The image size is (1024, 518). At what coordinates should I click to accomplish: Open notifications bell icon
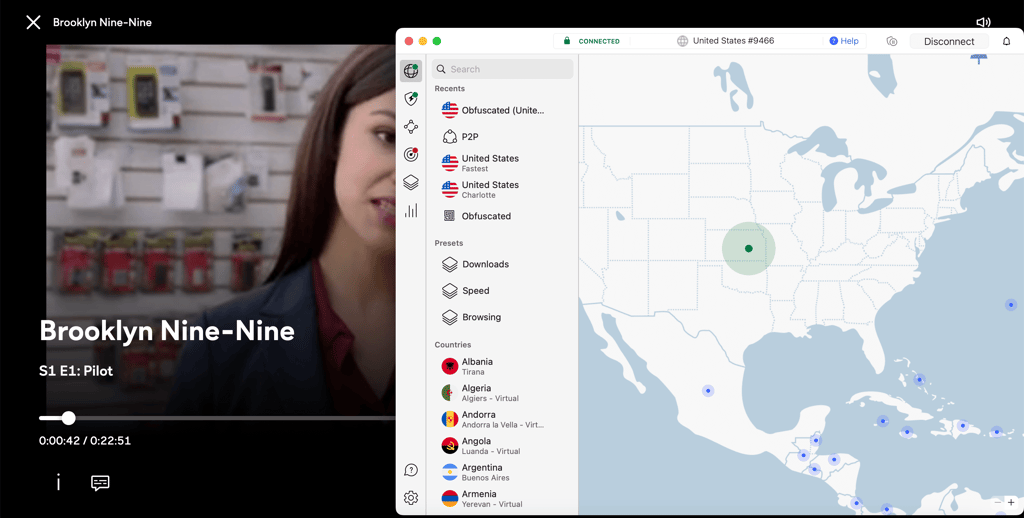click(x=1006, y=41)
